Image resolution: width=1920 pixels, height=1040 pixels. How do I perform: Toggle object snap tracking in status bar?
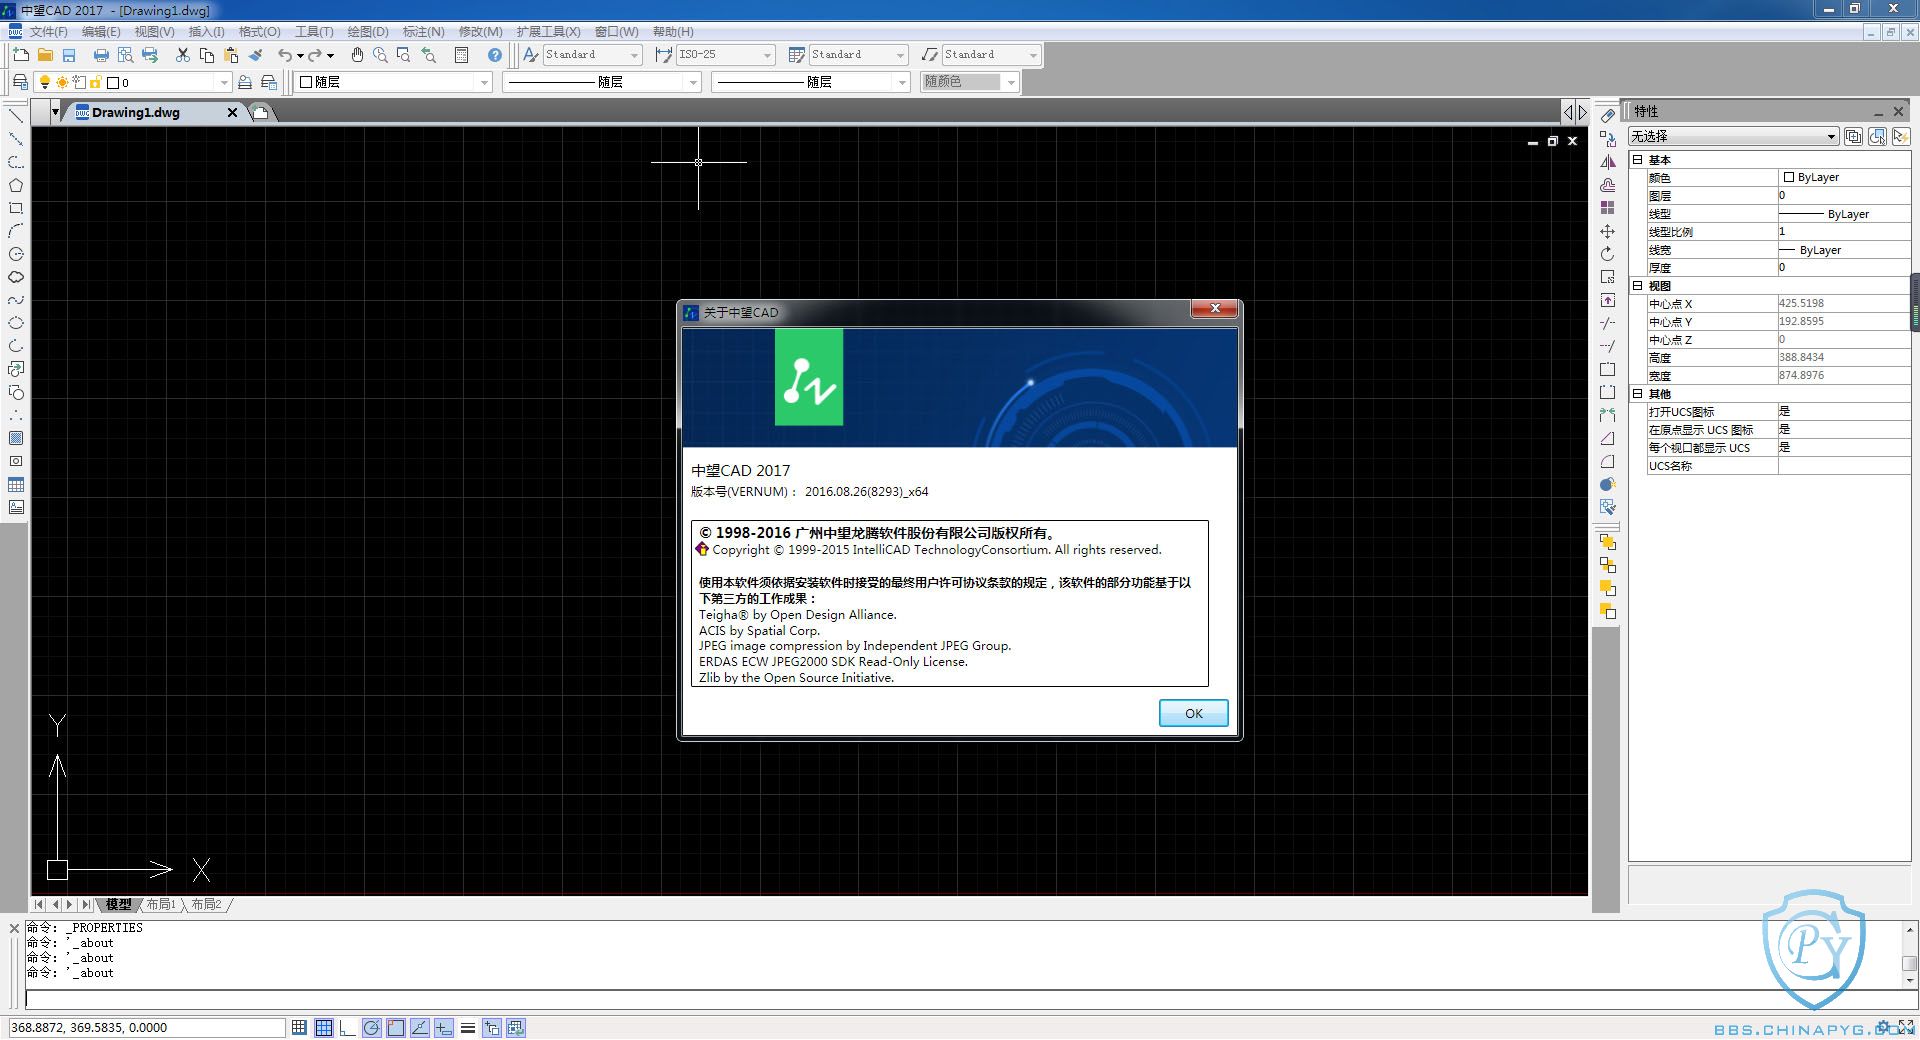pos(420,1027)
